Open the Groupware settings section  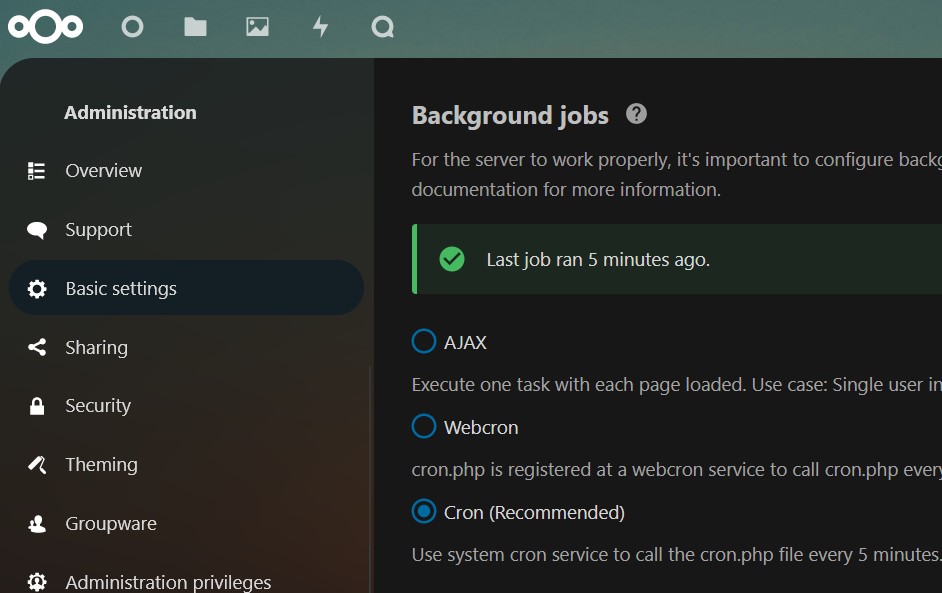[186, 524]
